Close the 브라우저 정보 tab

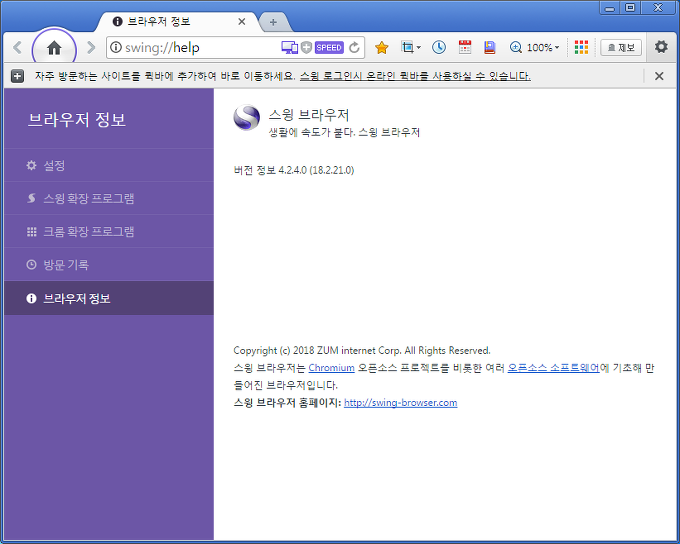[x=242, y=22]
